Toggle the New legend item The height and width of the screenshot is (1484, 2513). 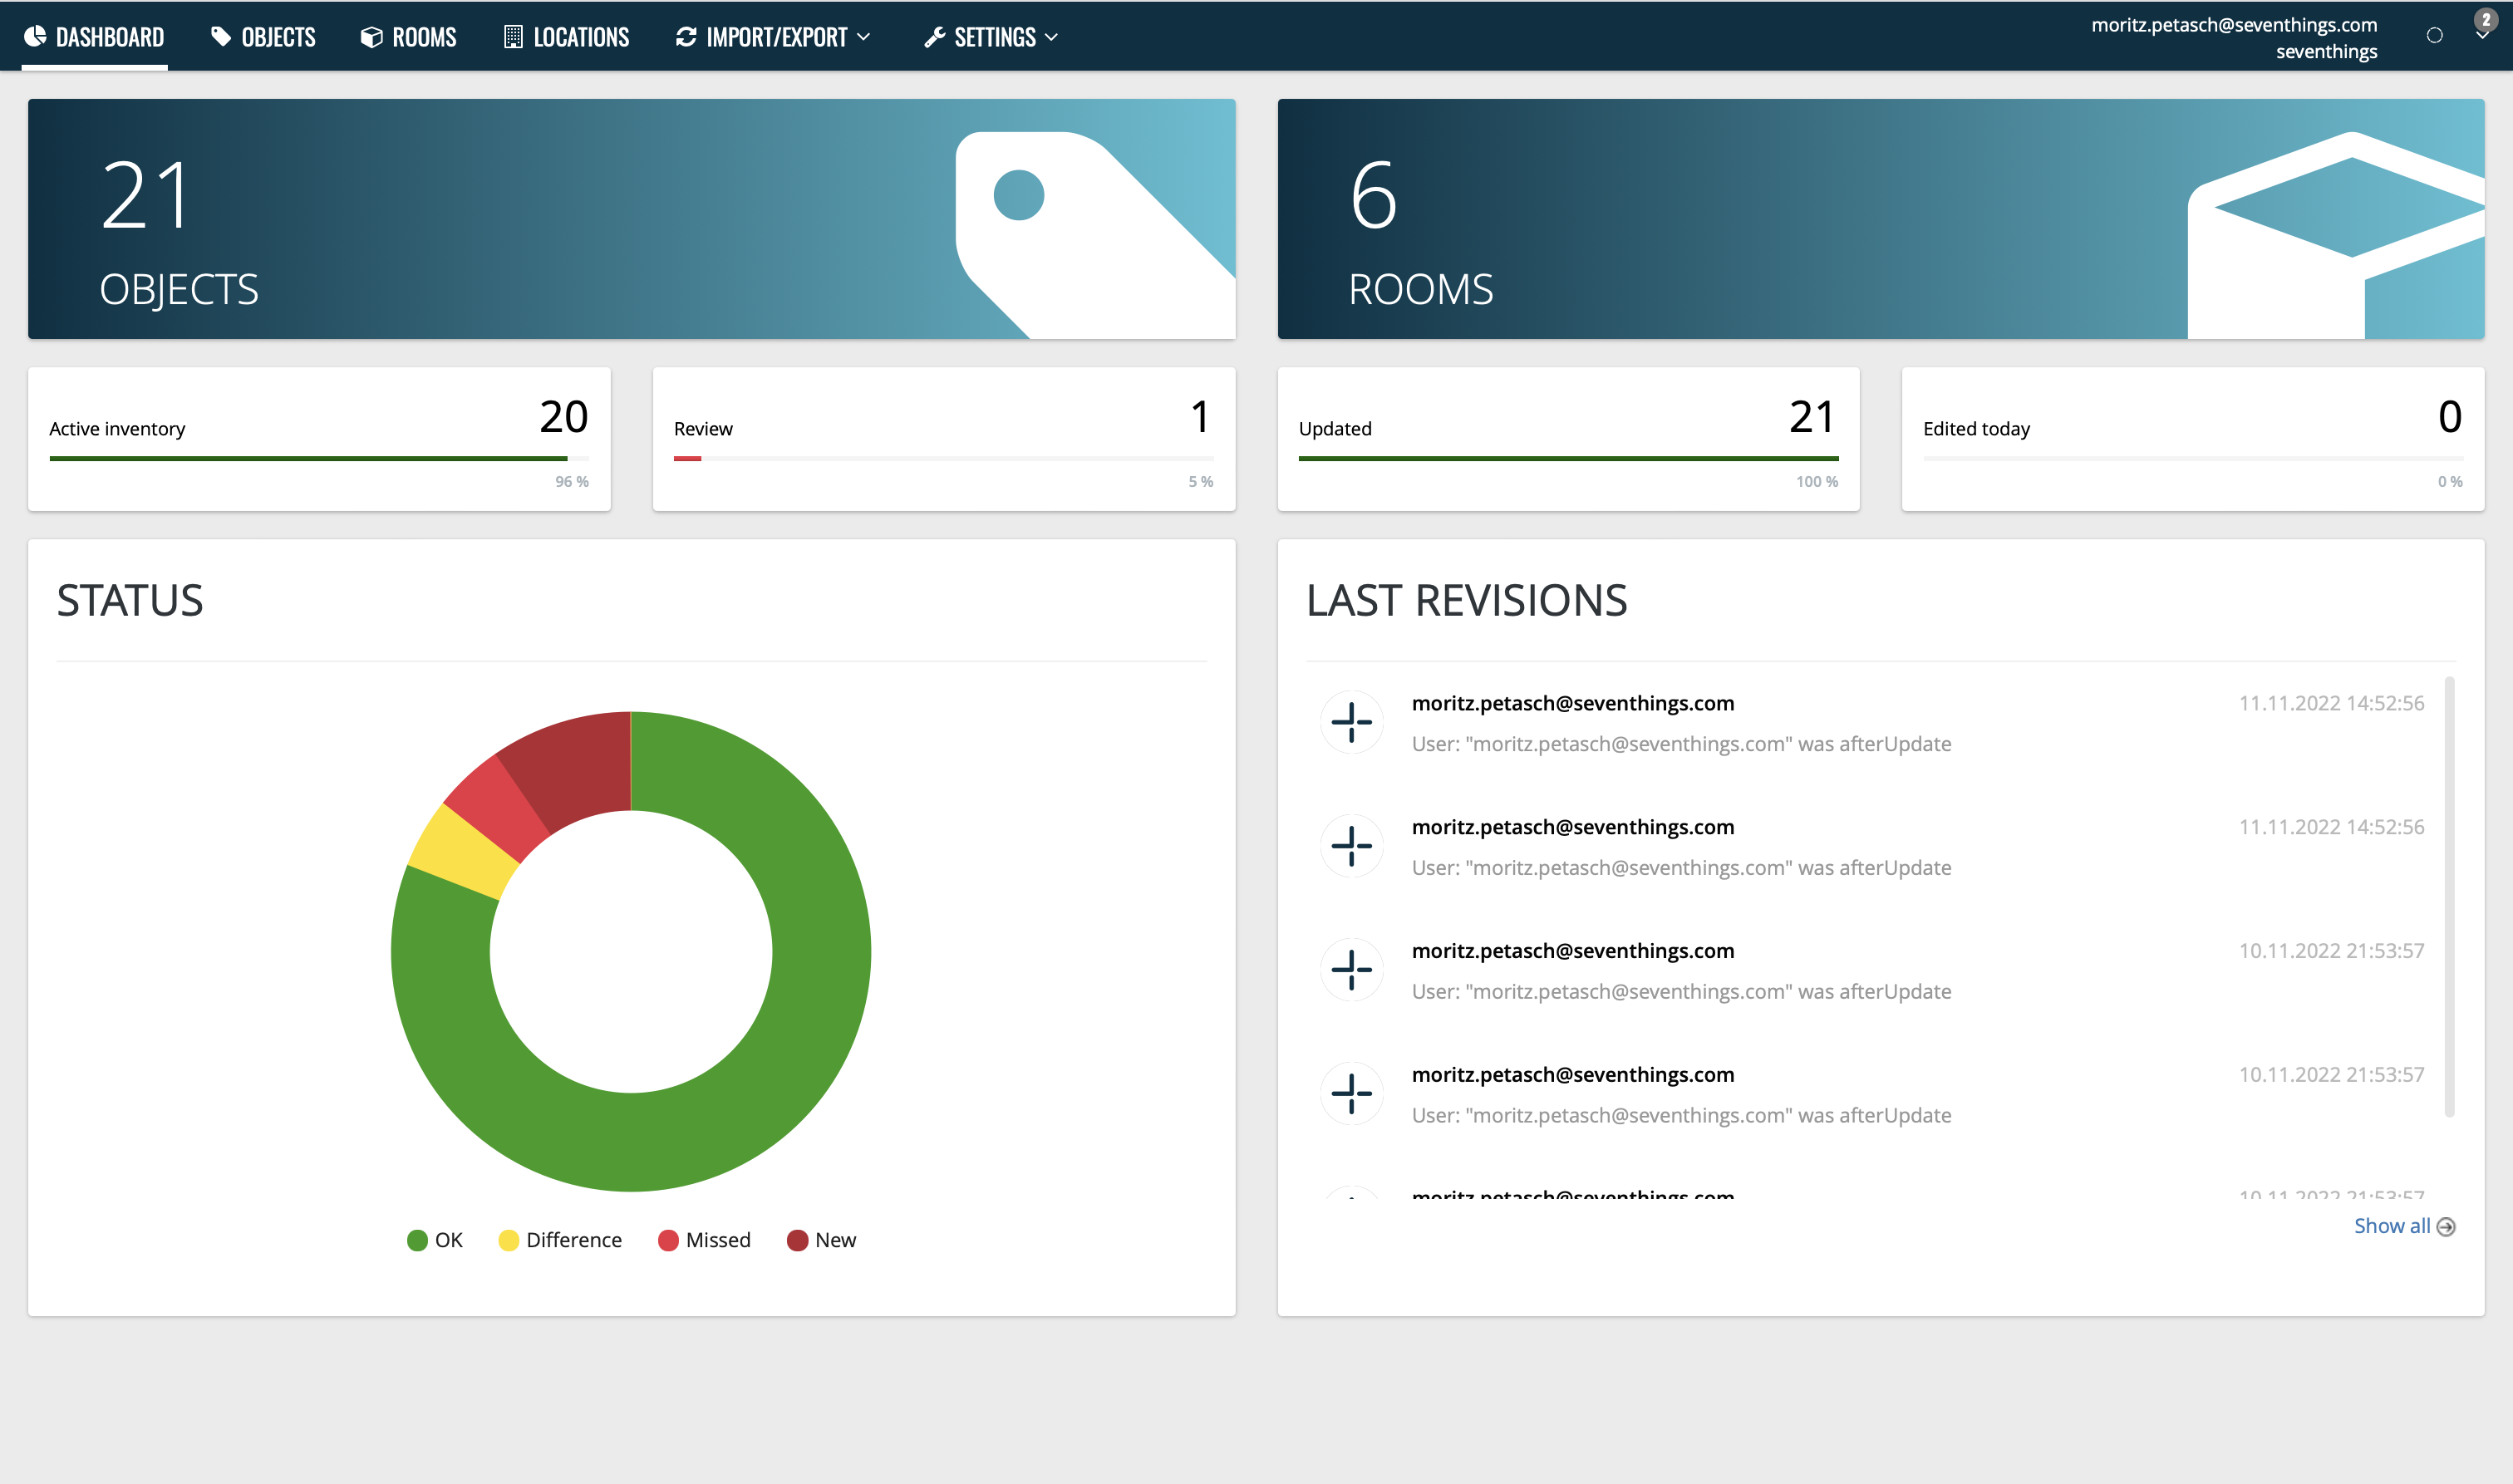[x=822, y=1240]
